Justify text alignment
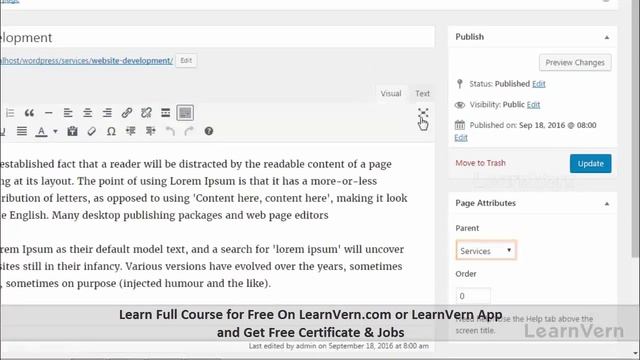The image size is (640, 360). click(x=22, y=131)
